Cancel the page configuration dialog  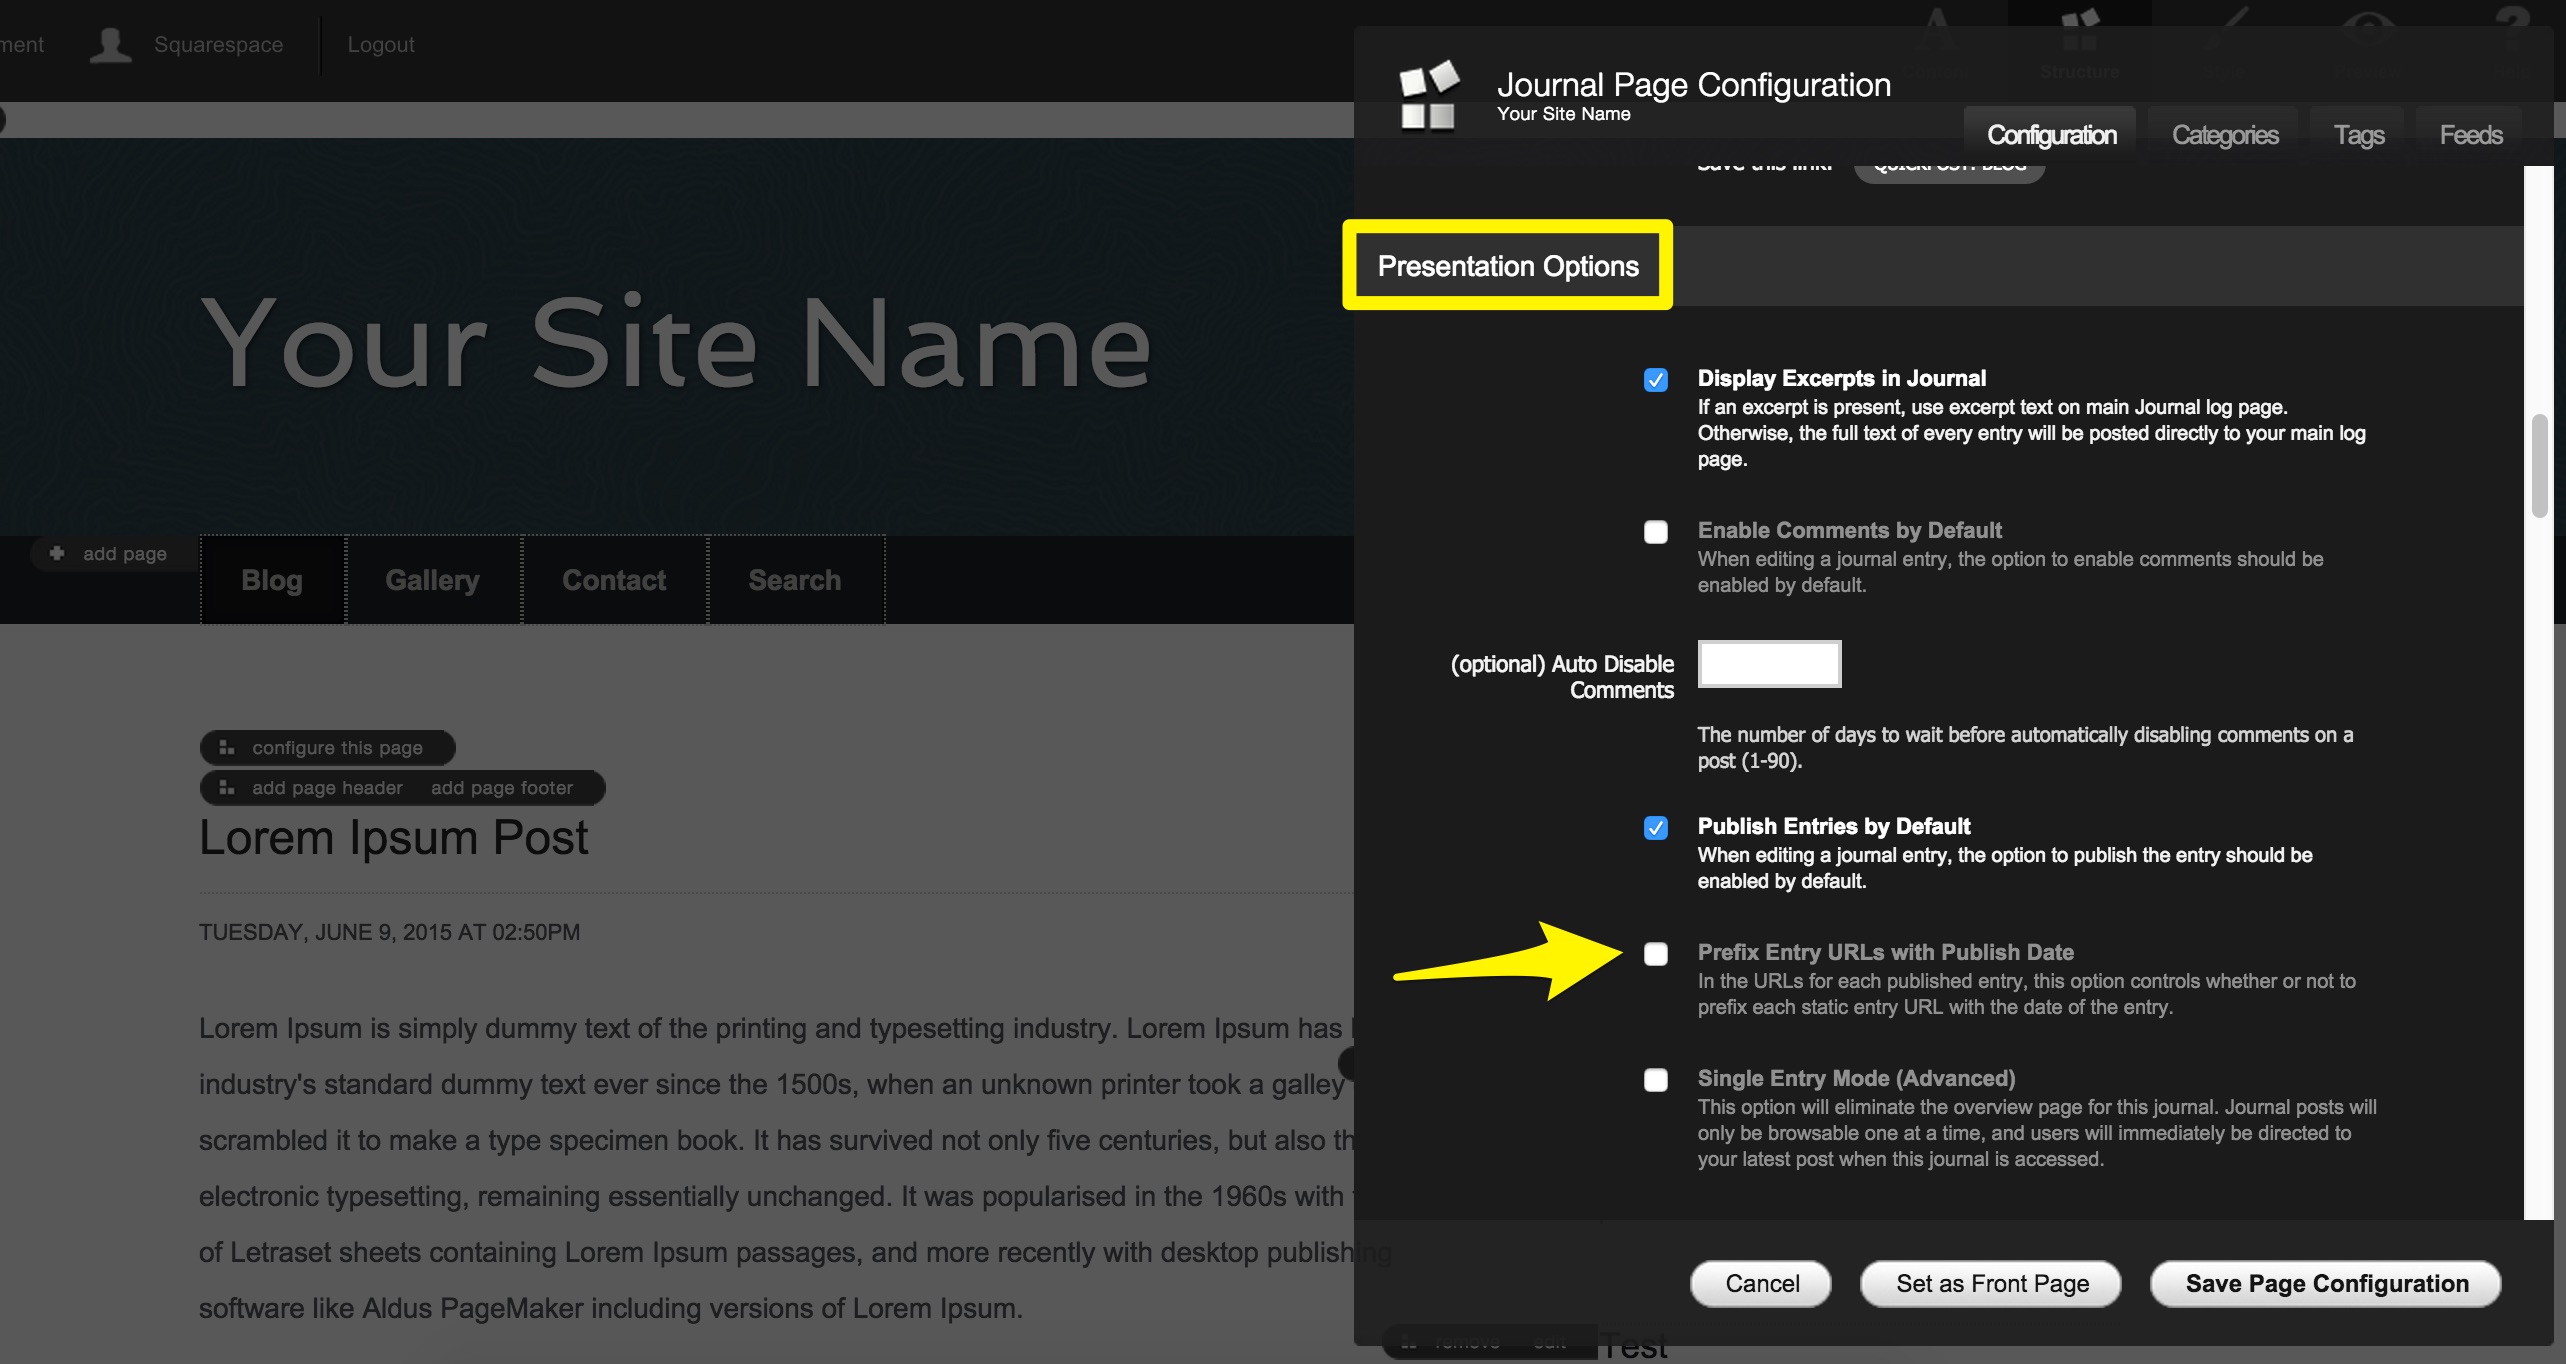click(x=1761, y=1283)
